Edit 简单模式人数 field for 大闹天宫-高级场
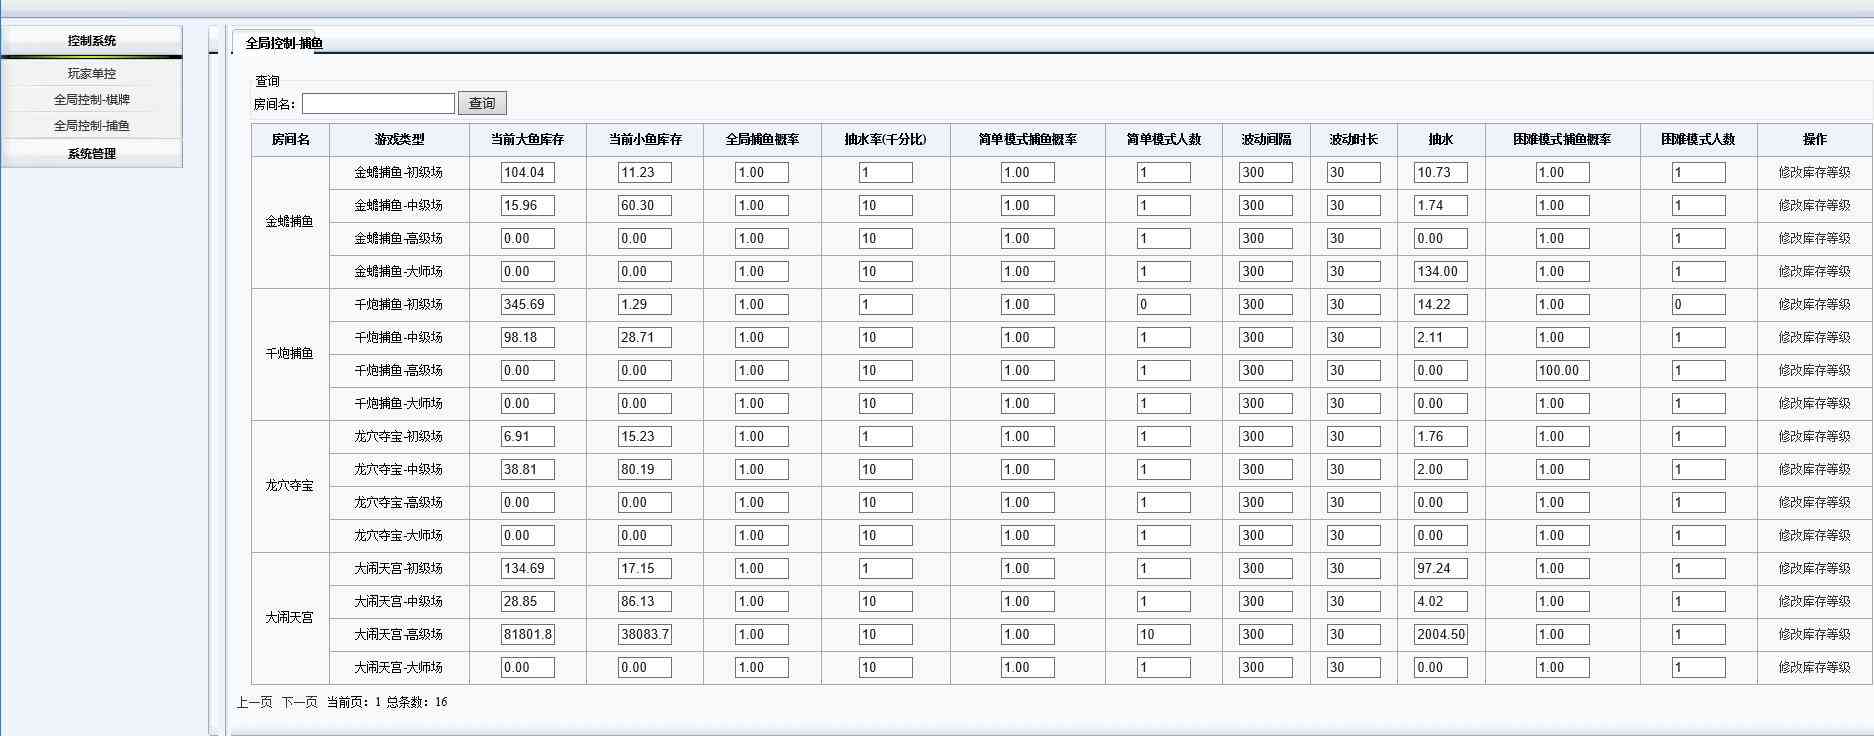The height and width of the screenshot is (736, 1874). coord(1163,634)
